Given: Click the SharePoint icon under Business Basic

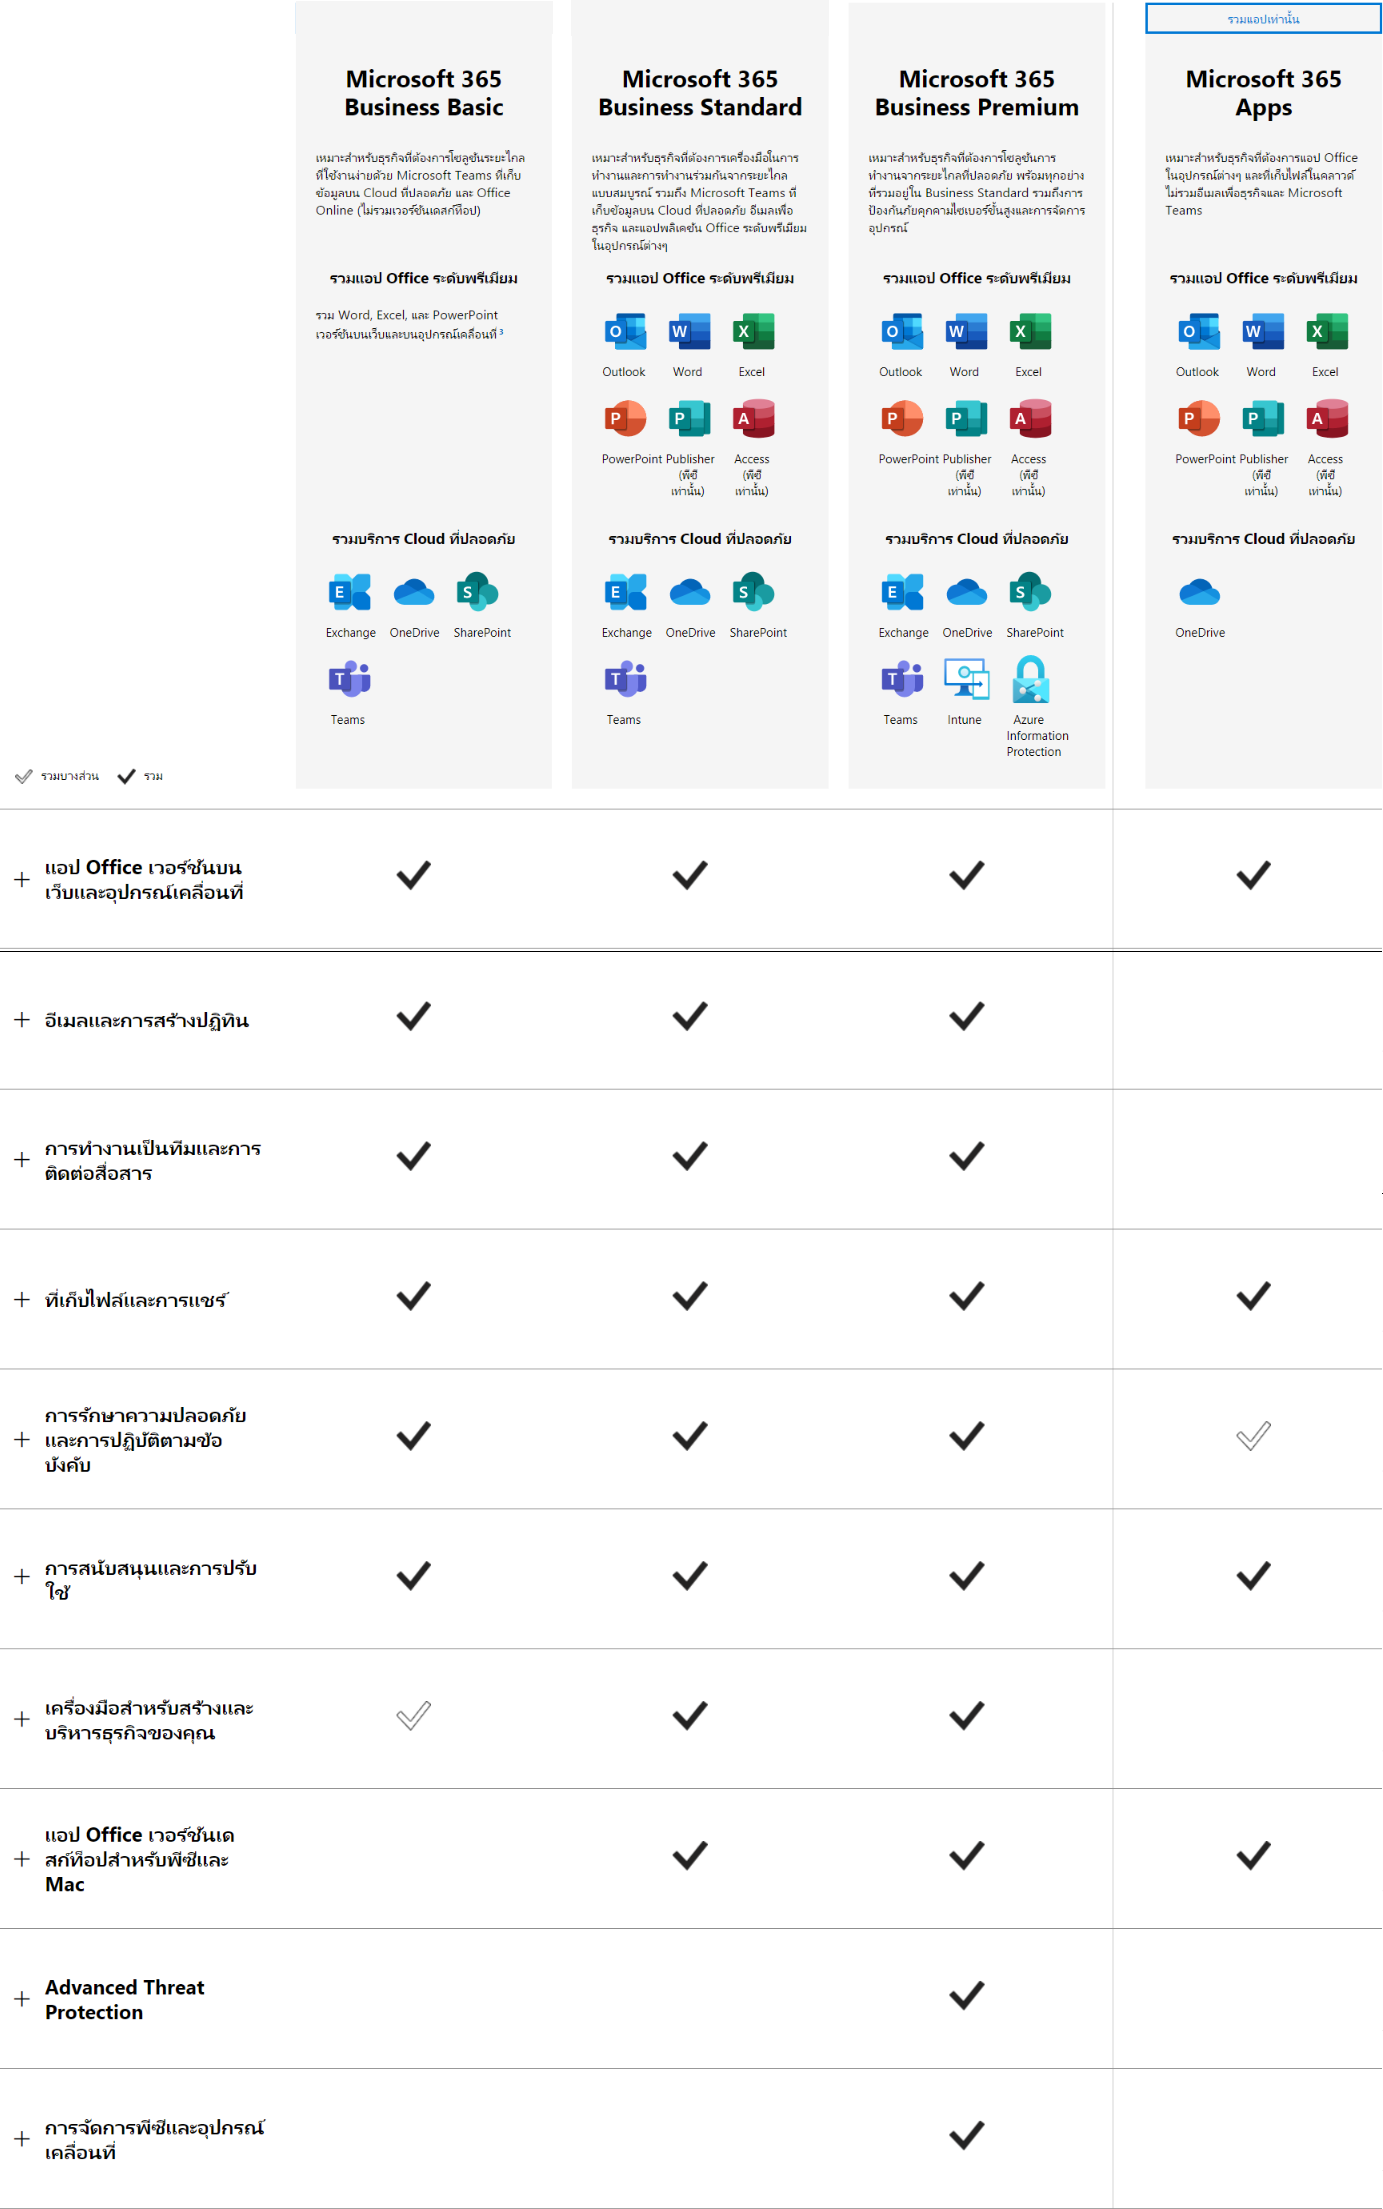Looking at the screenshot, I should [x=477, y=592].
